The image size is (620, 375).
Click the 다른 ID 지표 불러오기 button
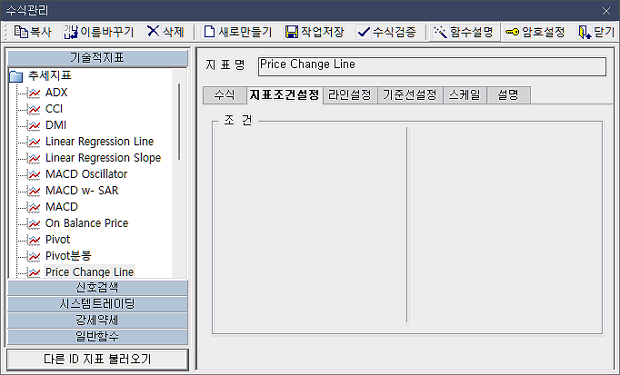point(97,359)
